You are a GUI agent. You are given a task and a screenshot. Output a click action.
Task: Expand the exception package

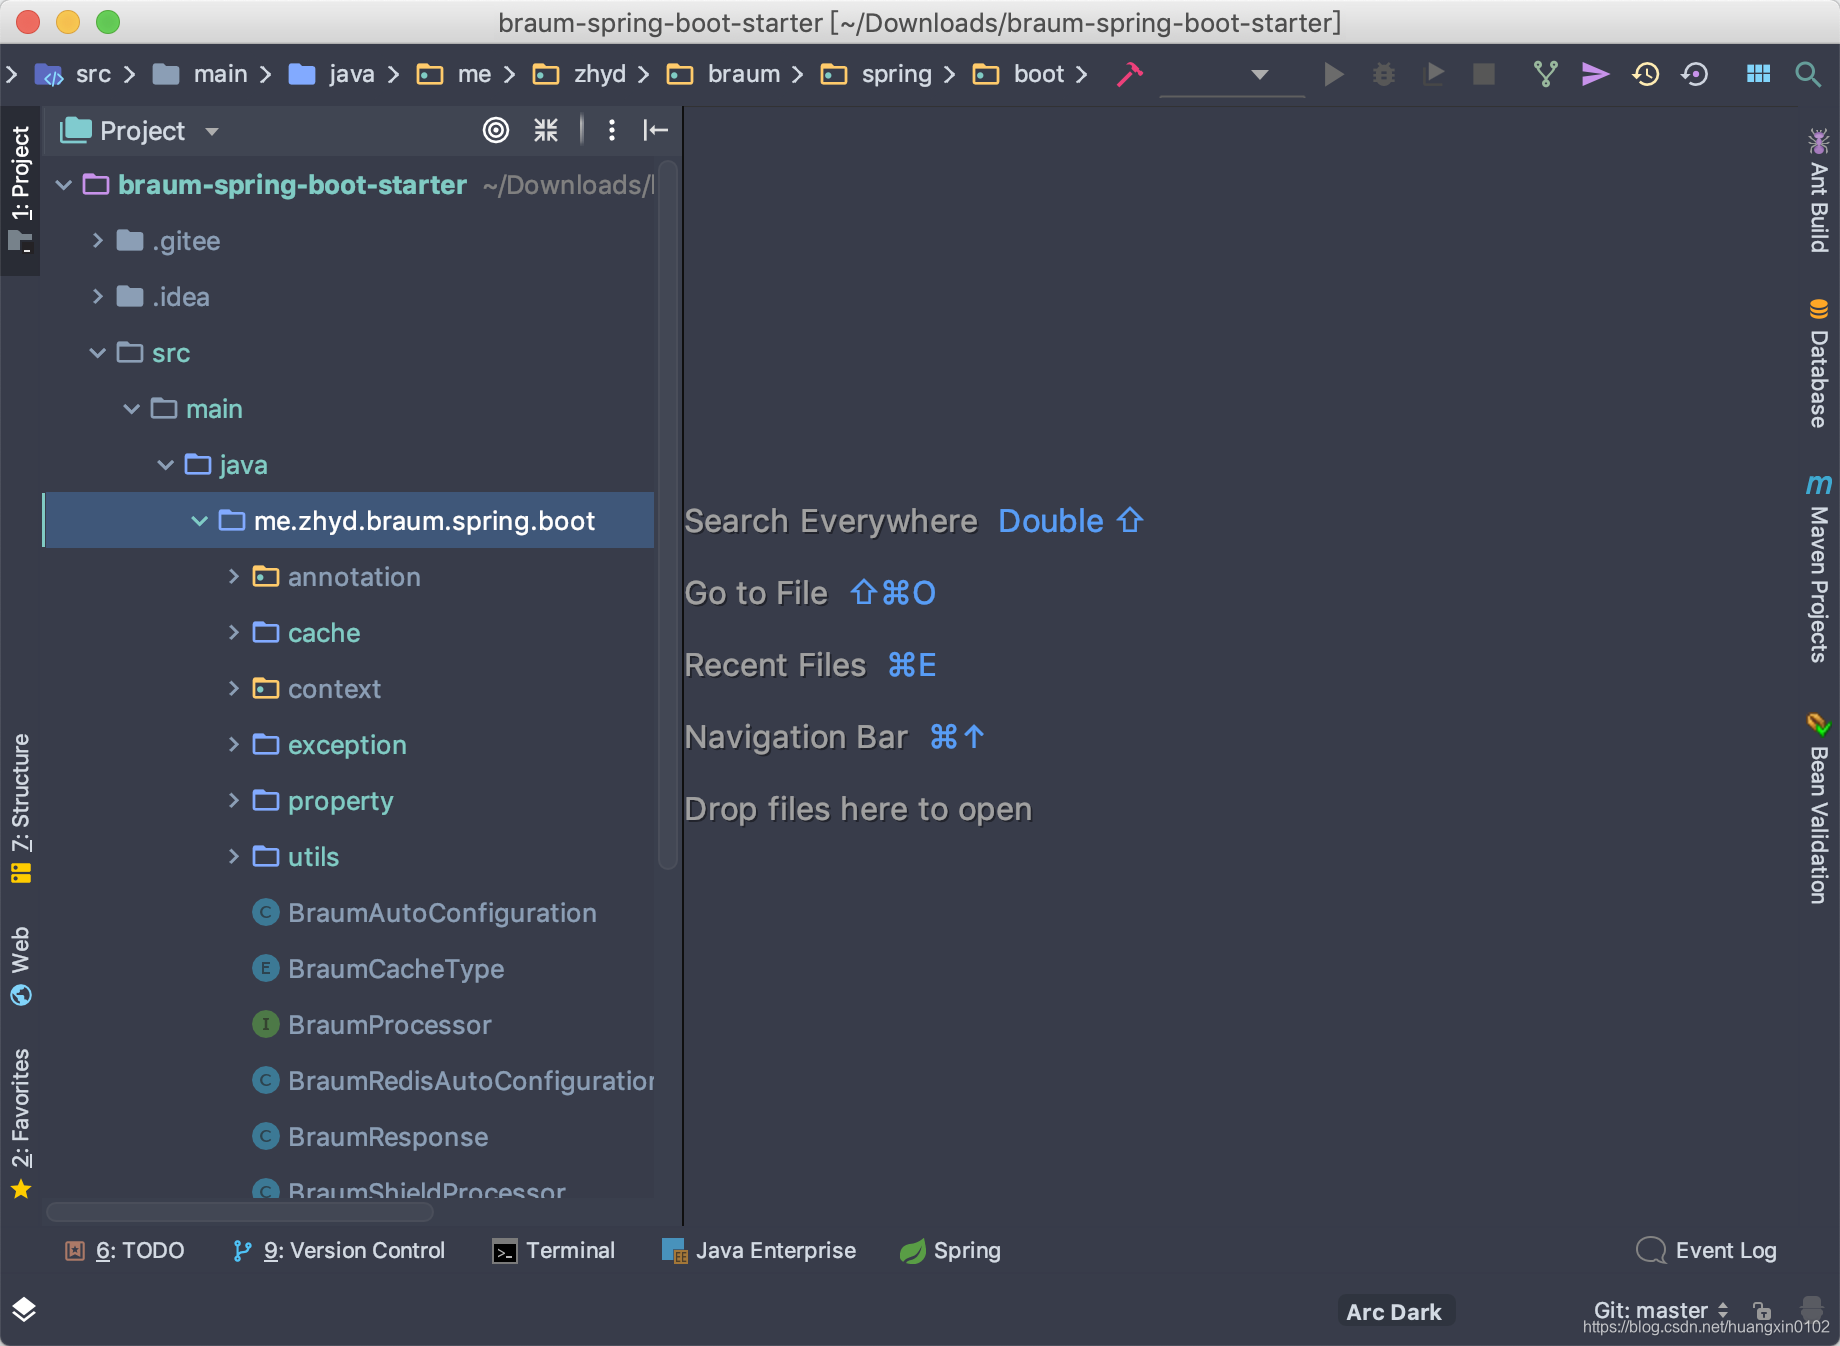[233, 745]
